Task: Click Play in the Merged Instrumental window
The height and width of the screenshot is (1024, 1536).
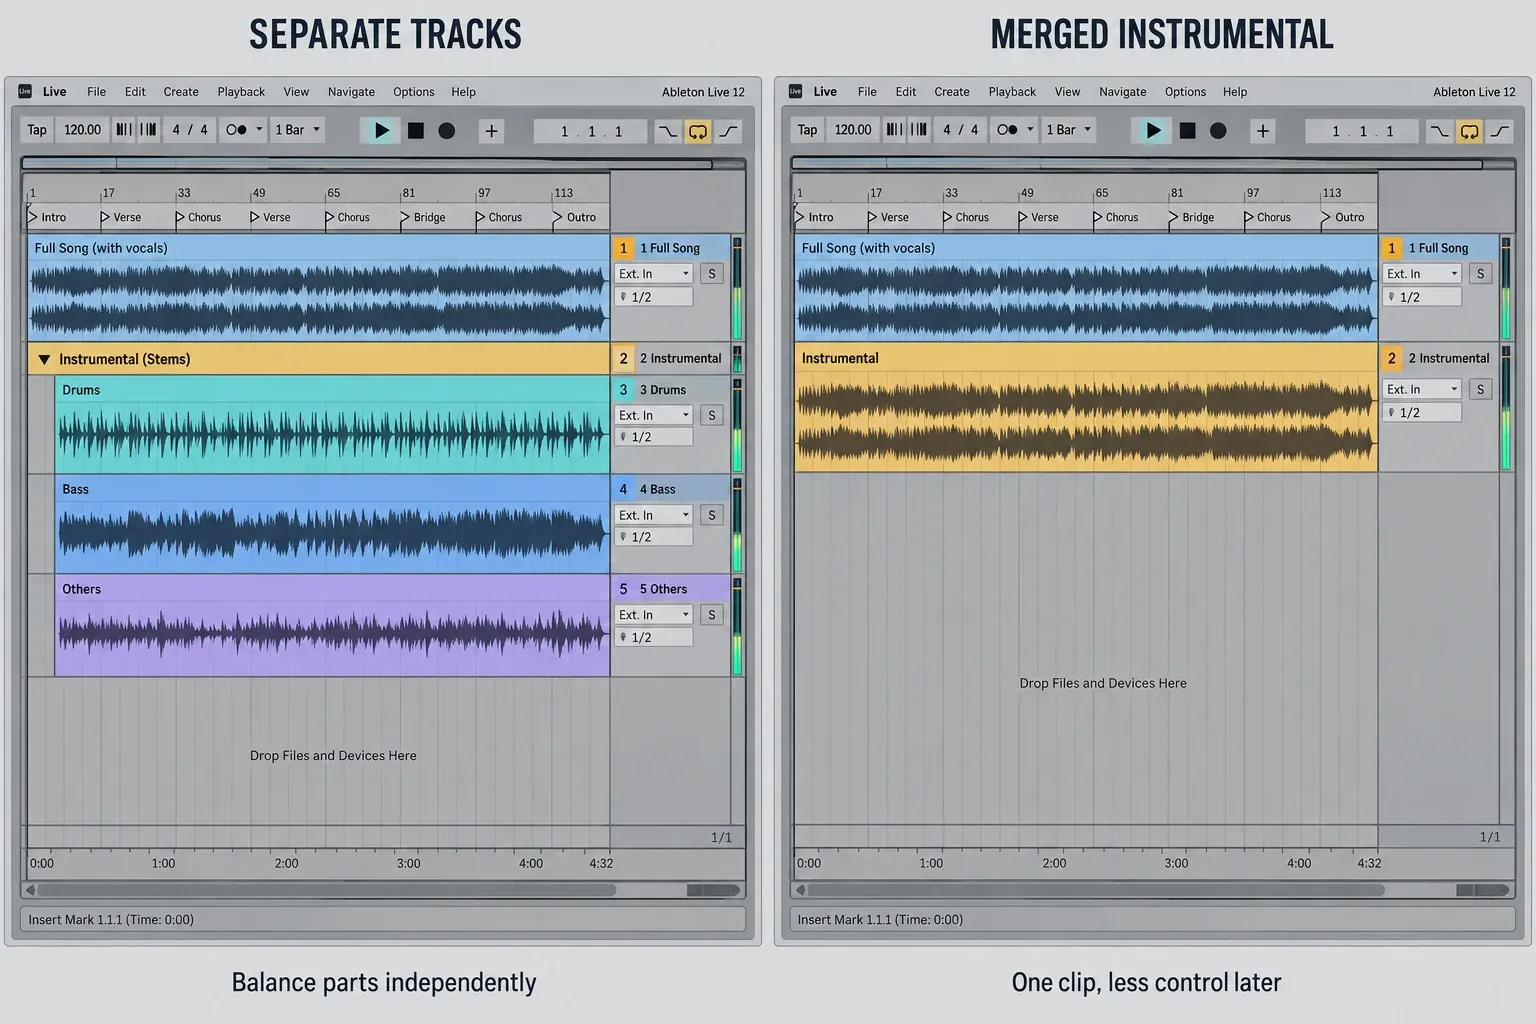Action: tap(1153, 130)
